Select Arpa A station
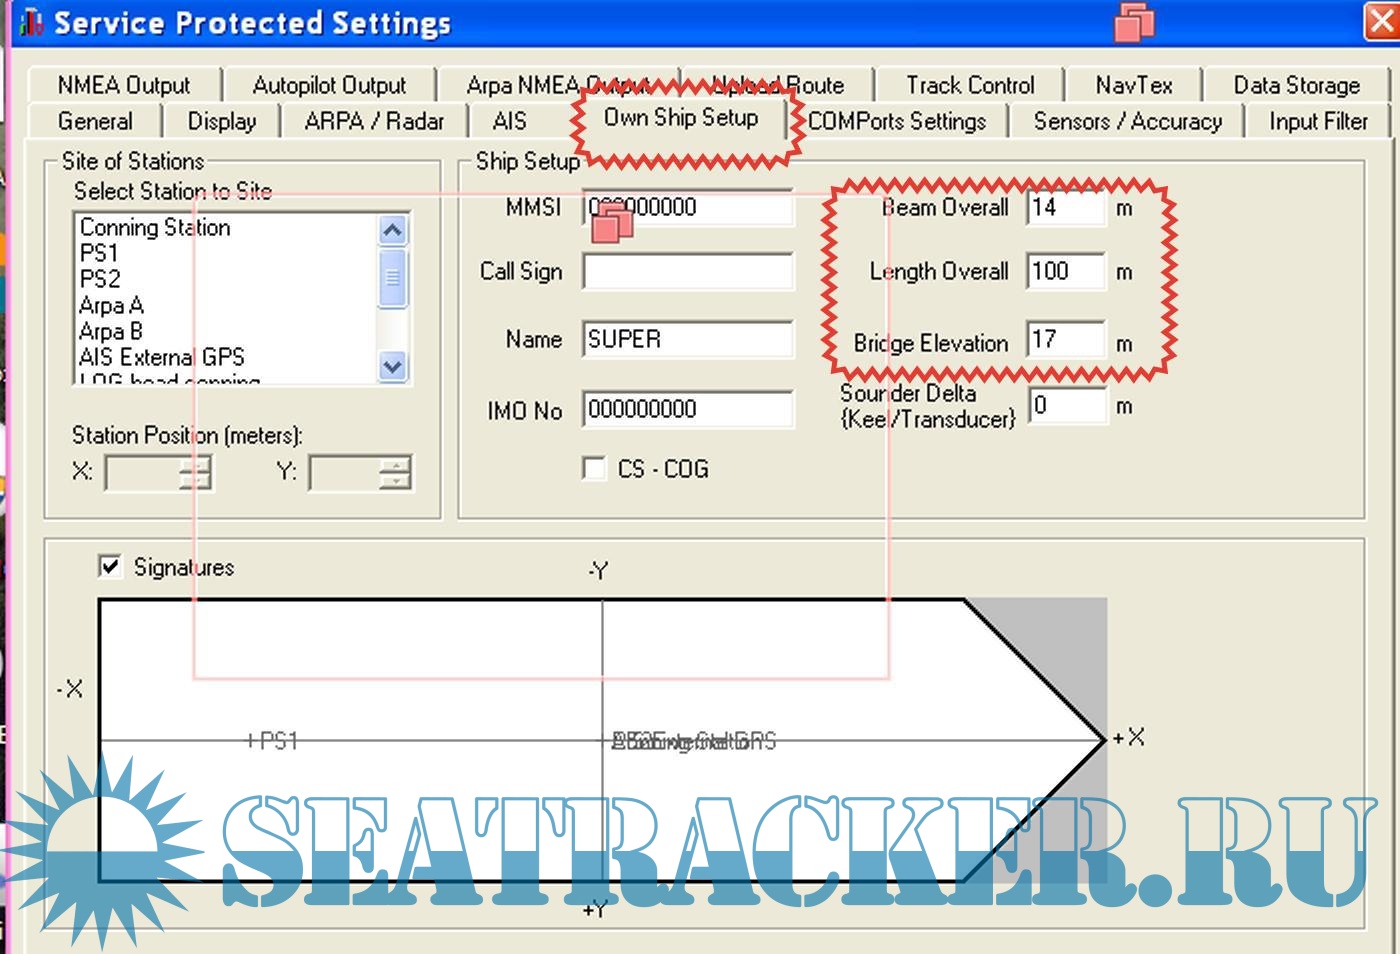The image size is (1400, 954). click(111, 305)
